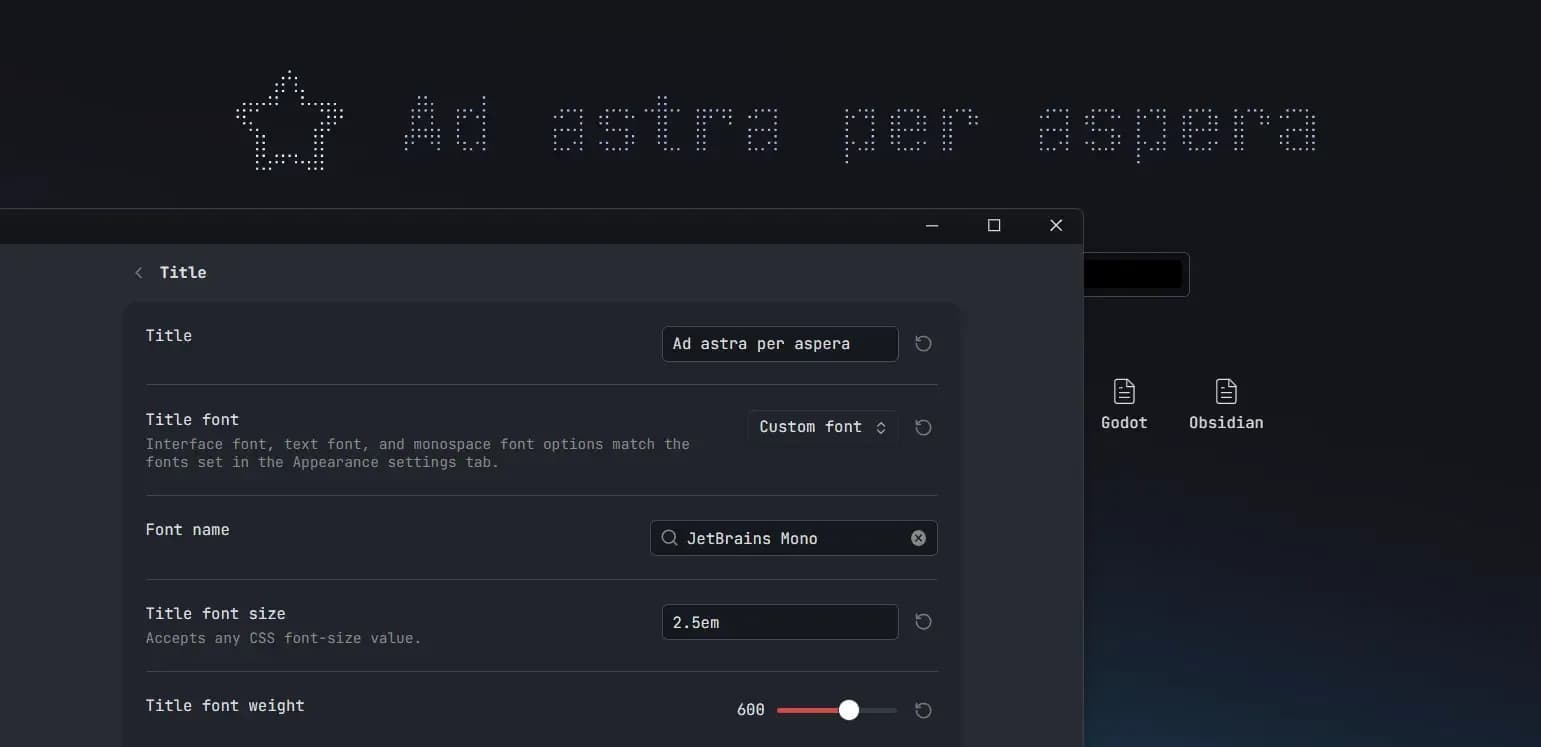Click the dotted star logo
The height and width of the screenshot is (747, 1541).
(x=289, y=121)
